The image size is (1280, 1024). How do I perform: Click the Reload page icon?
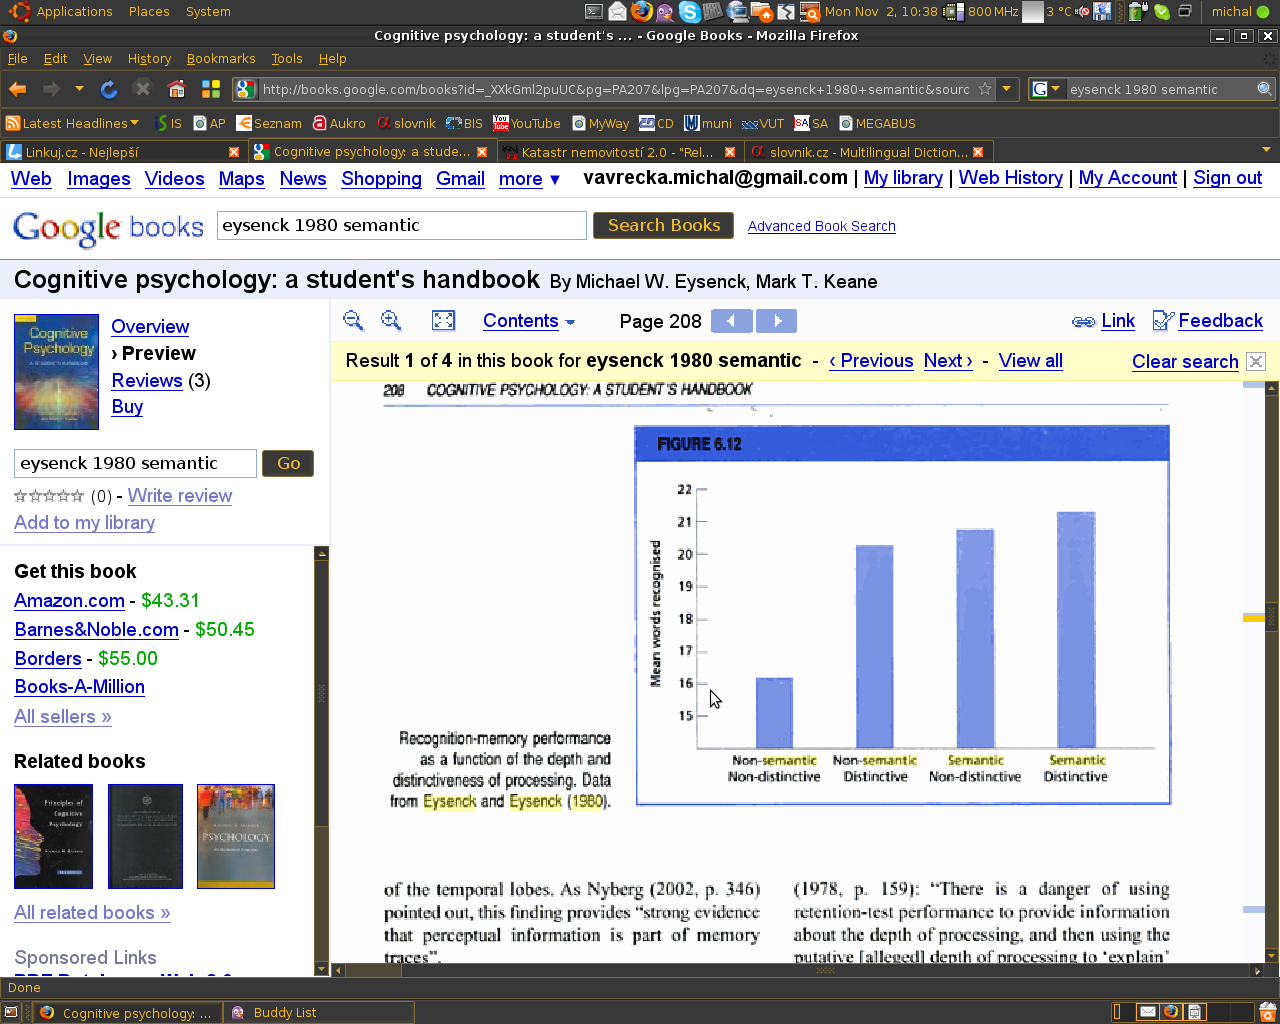(109, 89)
